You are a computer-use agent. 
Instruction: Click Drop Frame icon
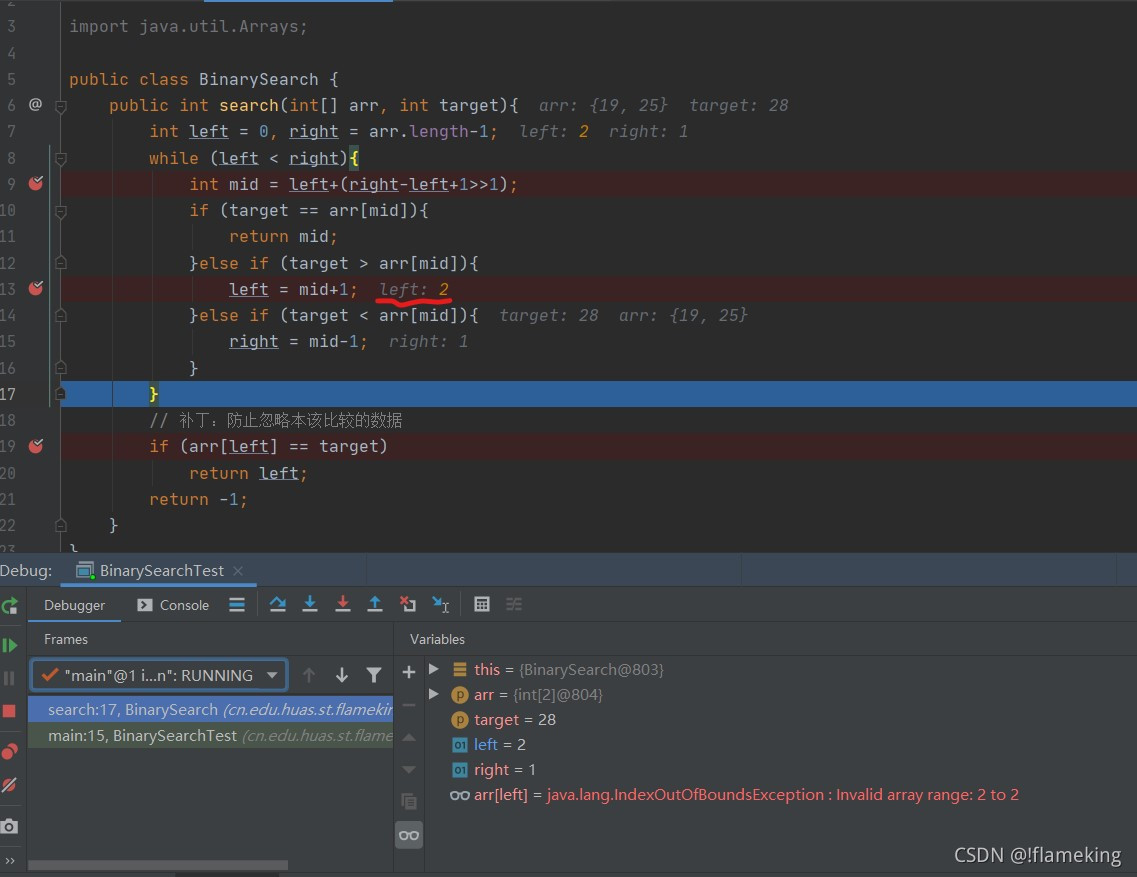coord(408,604)
